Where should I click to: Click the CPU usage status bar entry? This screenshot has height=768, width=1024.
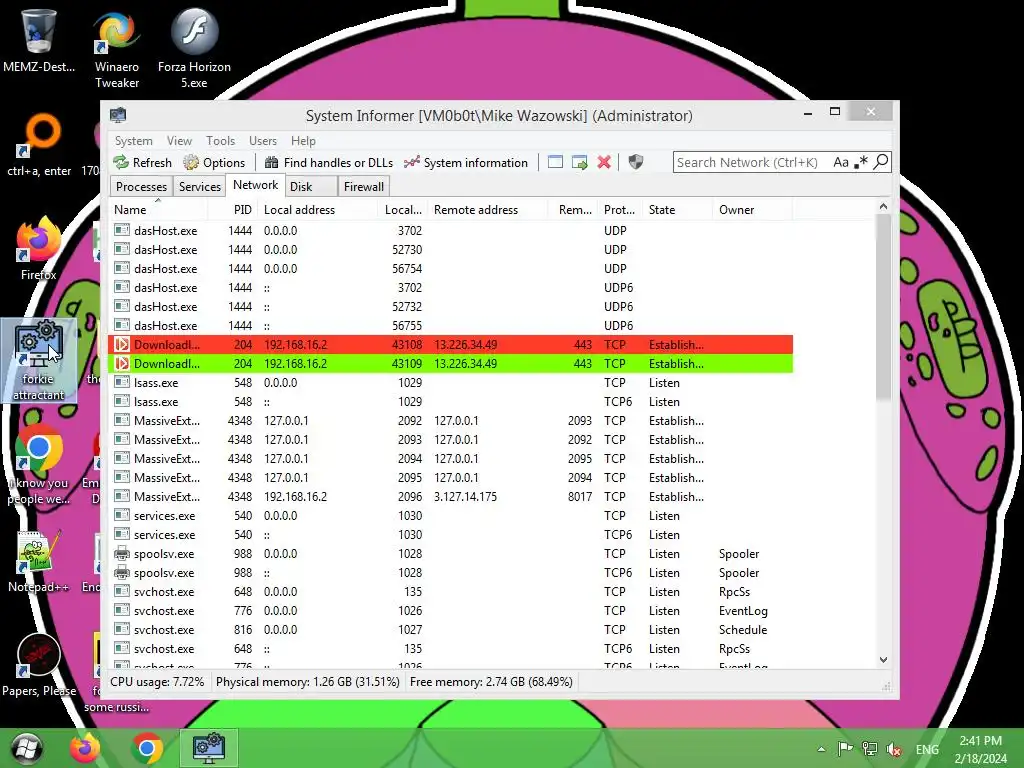coord(157,682)
